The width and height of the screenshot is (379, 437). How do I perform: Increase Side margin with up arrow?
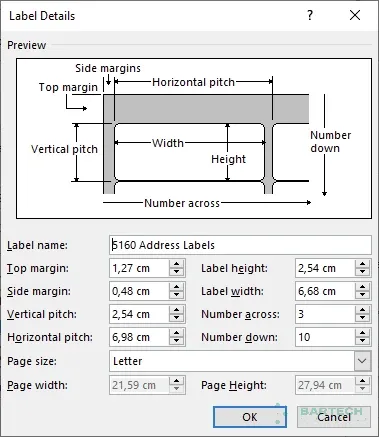click(x=176, y=287)
